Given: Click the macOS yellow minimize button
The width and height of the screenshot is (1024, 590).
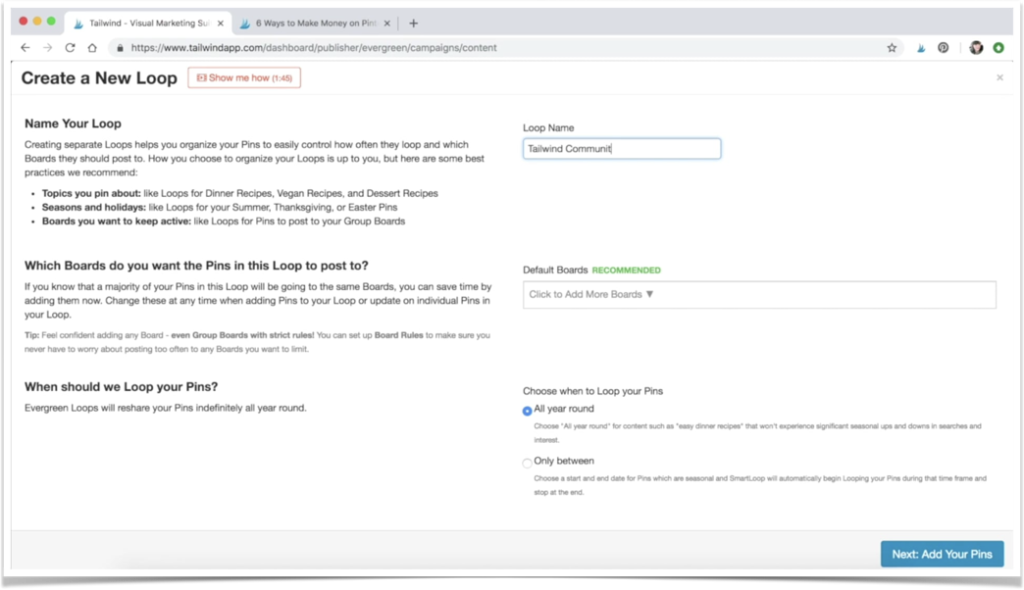Looking at the screenshot, I should 37,21.
